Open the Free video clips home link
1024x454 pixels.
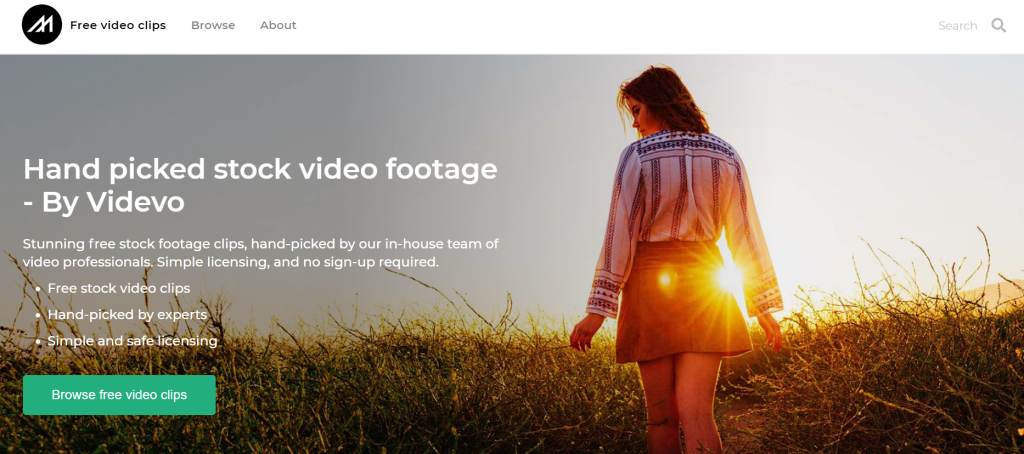click(118, 25)
